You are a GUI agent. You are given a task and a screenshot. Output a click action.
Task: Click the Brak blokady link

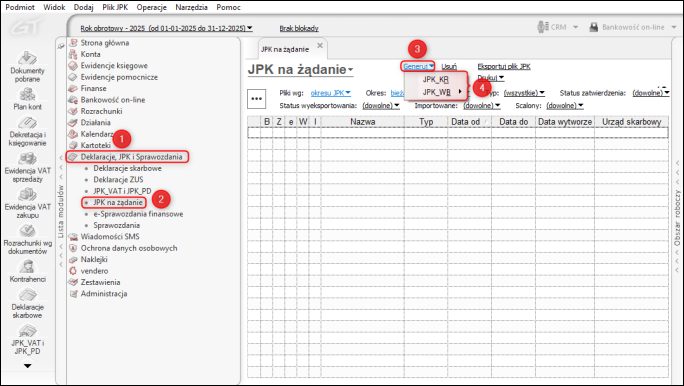(x=299, y=28)
